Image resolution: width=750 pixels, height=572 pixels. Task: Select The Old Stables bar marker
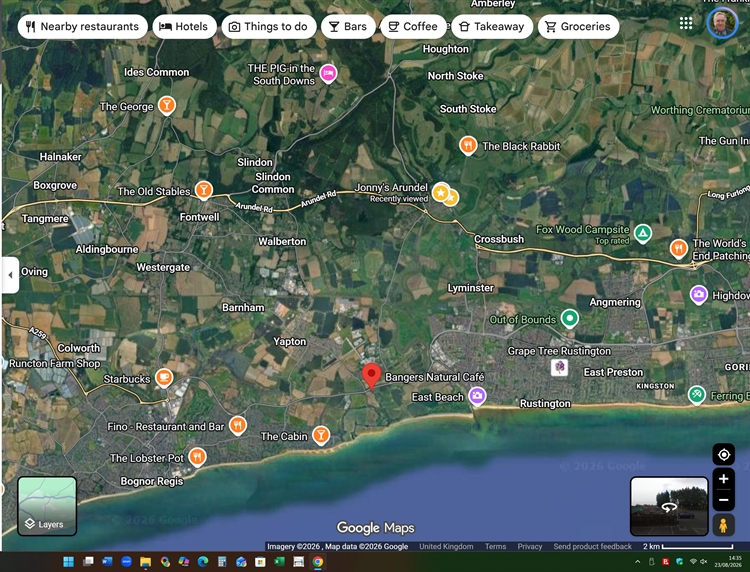pos(203,190)
